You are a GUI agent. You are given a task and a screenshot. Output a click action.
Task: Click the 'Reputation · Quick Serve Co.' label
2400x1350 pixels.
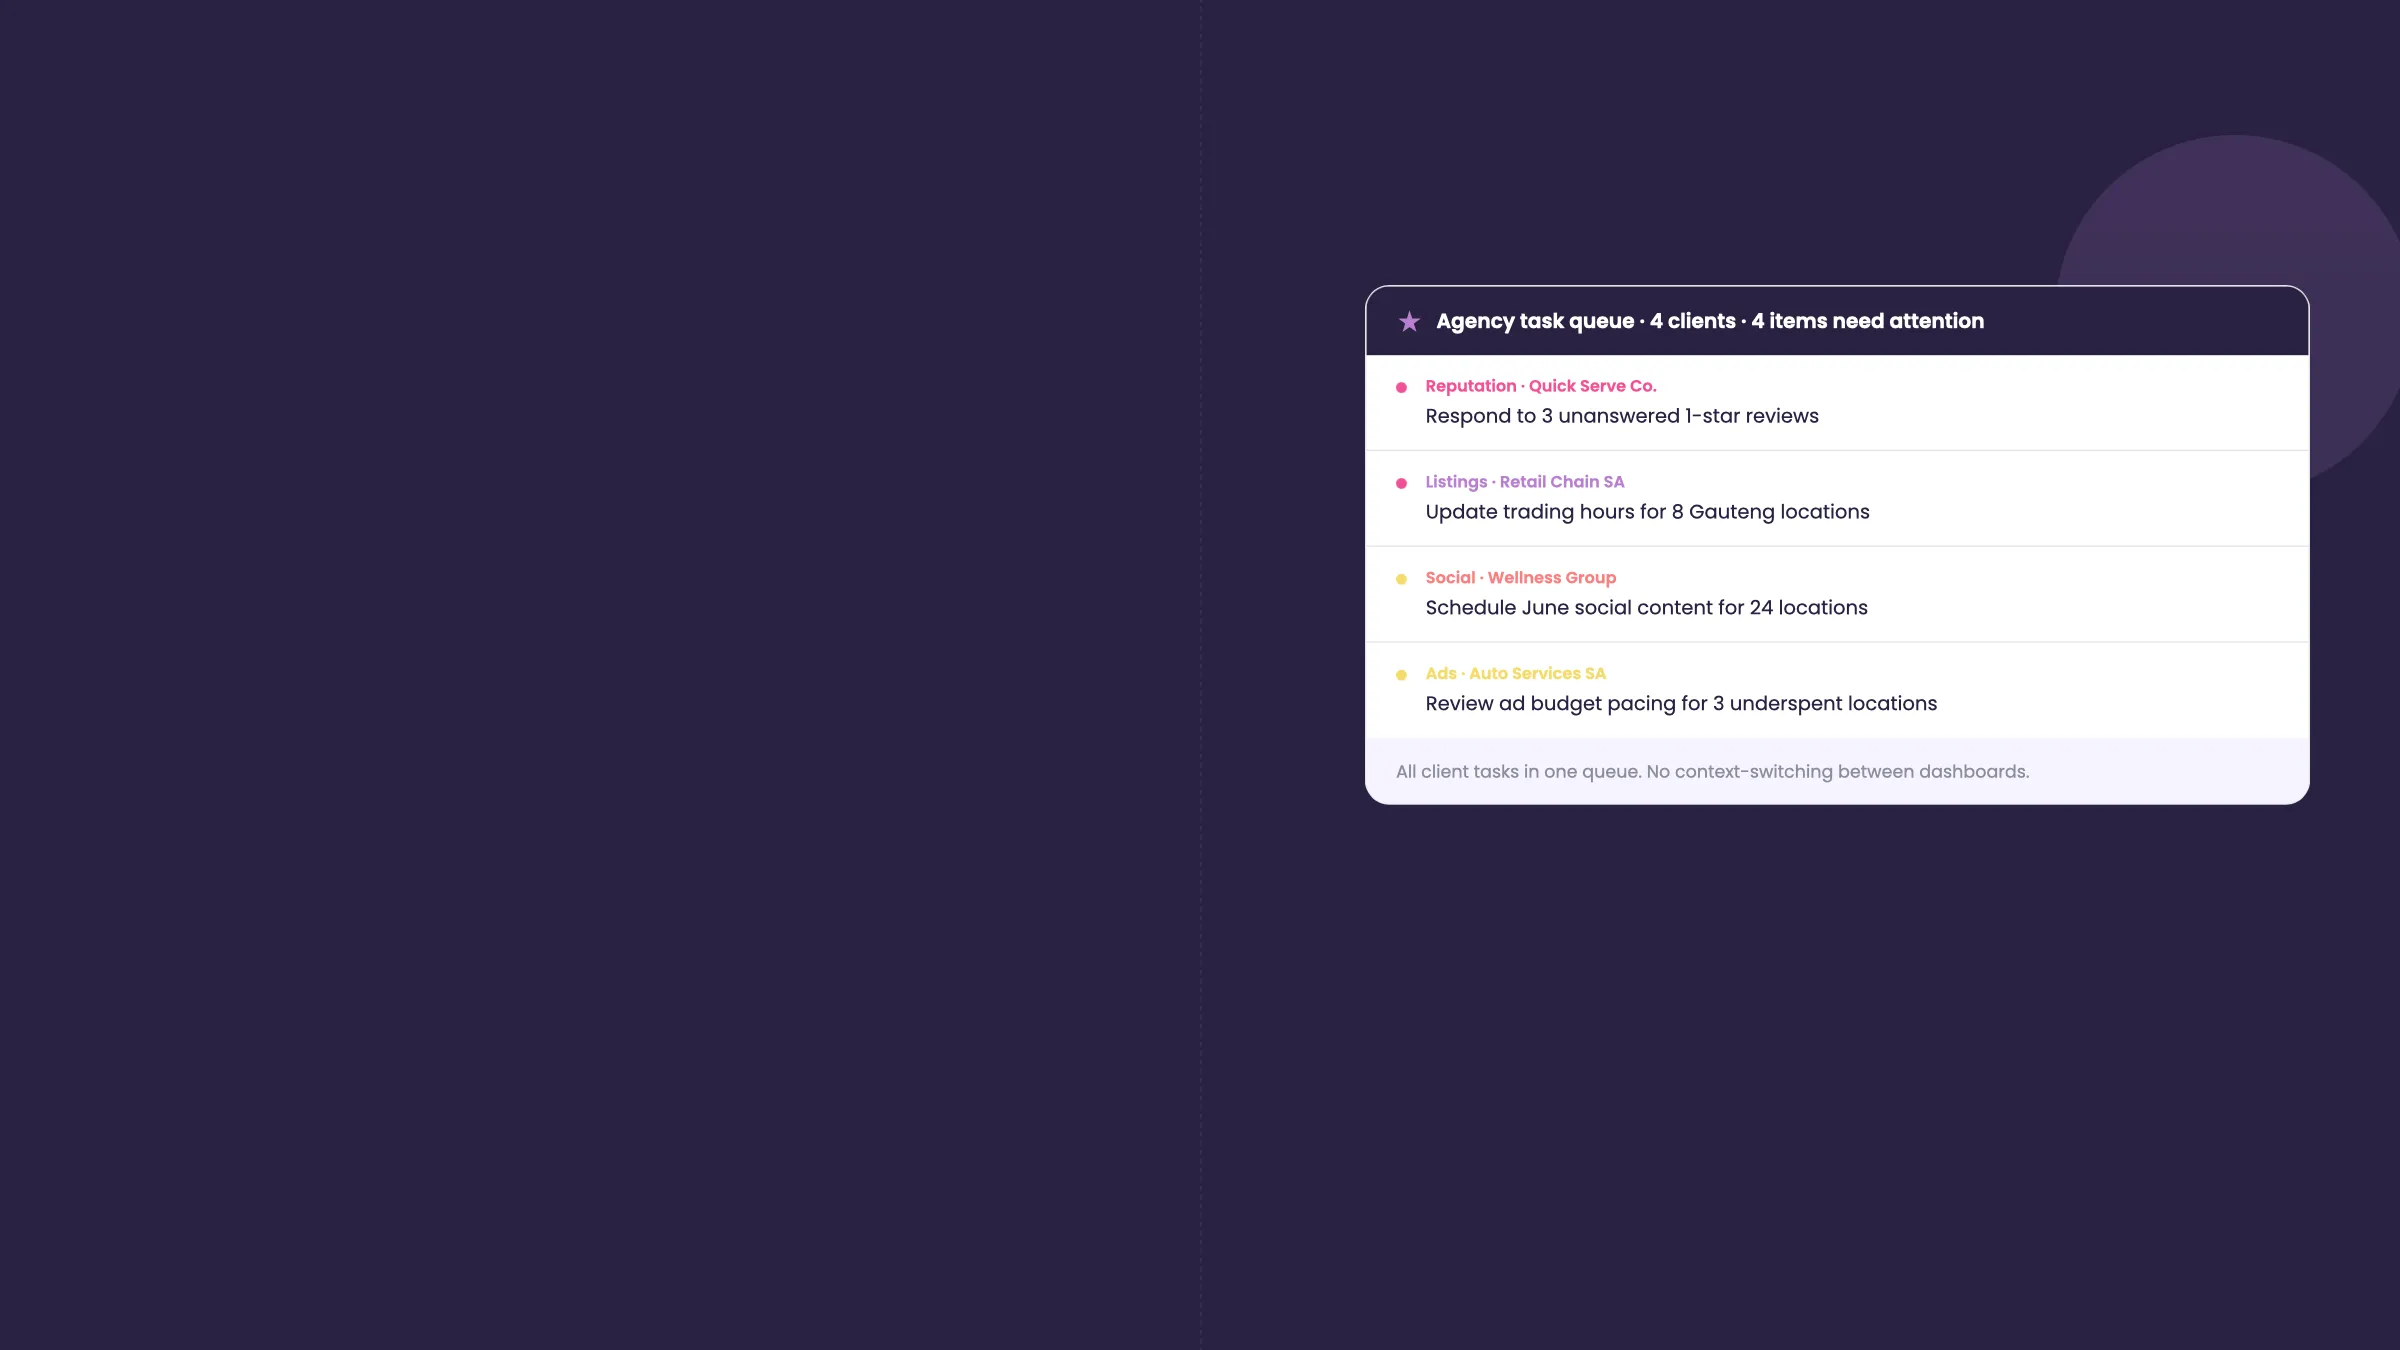1541,386
